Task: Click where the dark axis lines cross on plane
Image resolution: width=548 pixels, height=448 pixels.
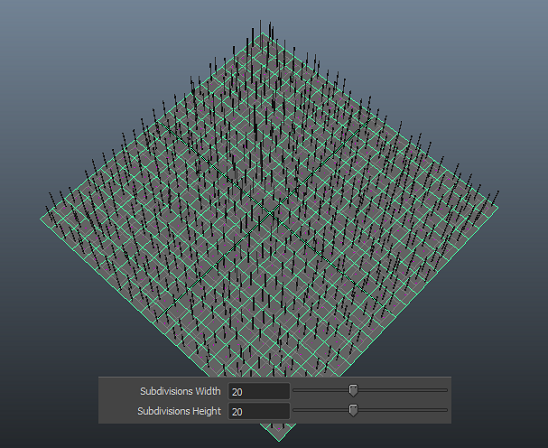Action: 272,212
